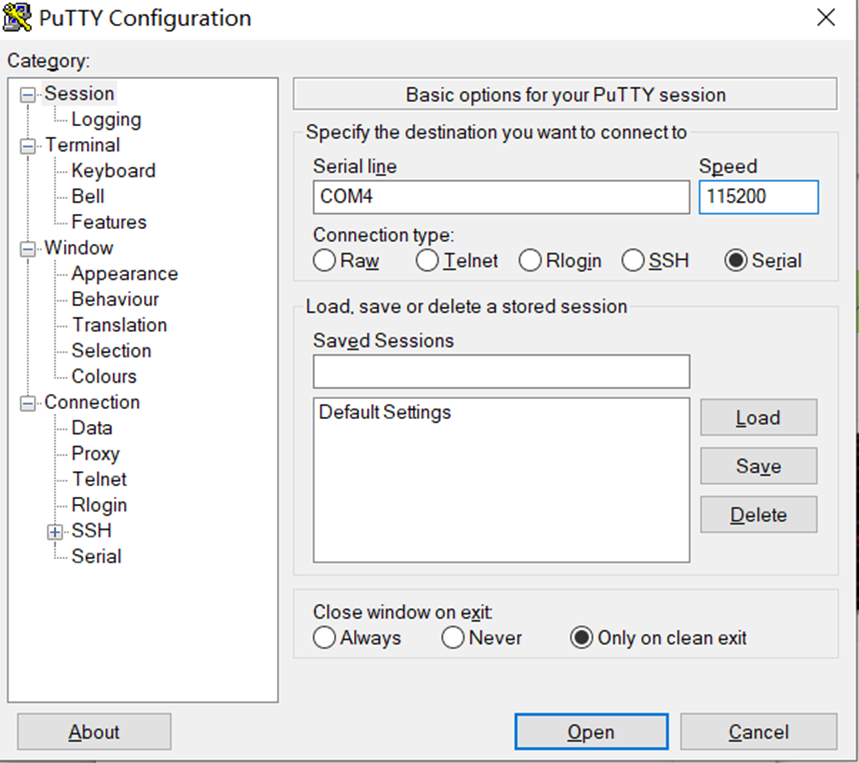
Task: Select Serial connection type radio button
Action: pyautogui.click(x=736, y=260)
